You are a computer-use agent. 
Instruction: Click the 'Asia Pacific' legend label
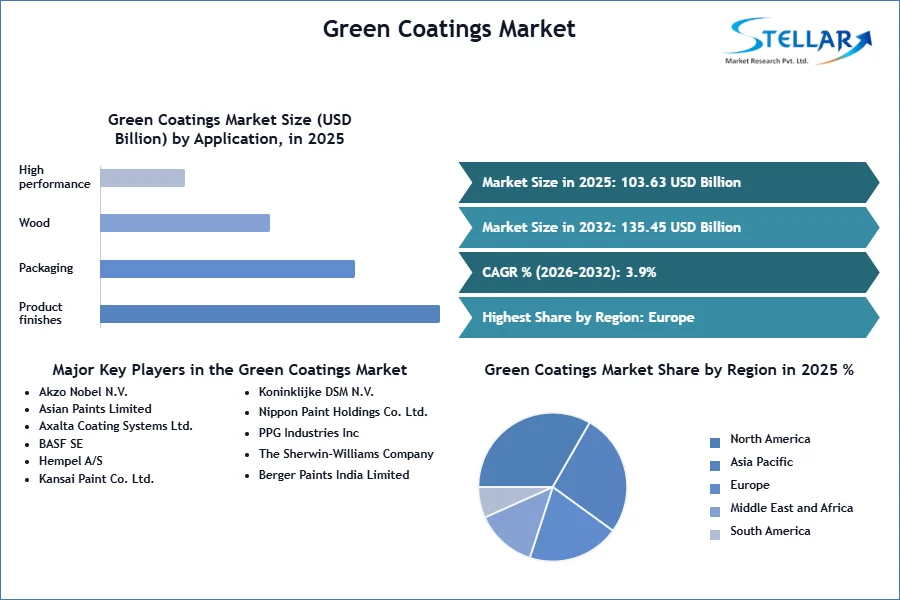click(762, 462)
